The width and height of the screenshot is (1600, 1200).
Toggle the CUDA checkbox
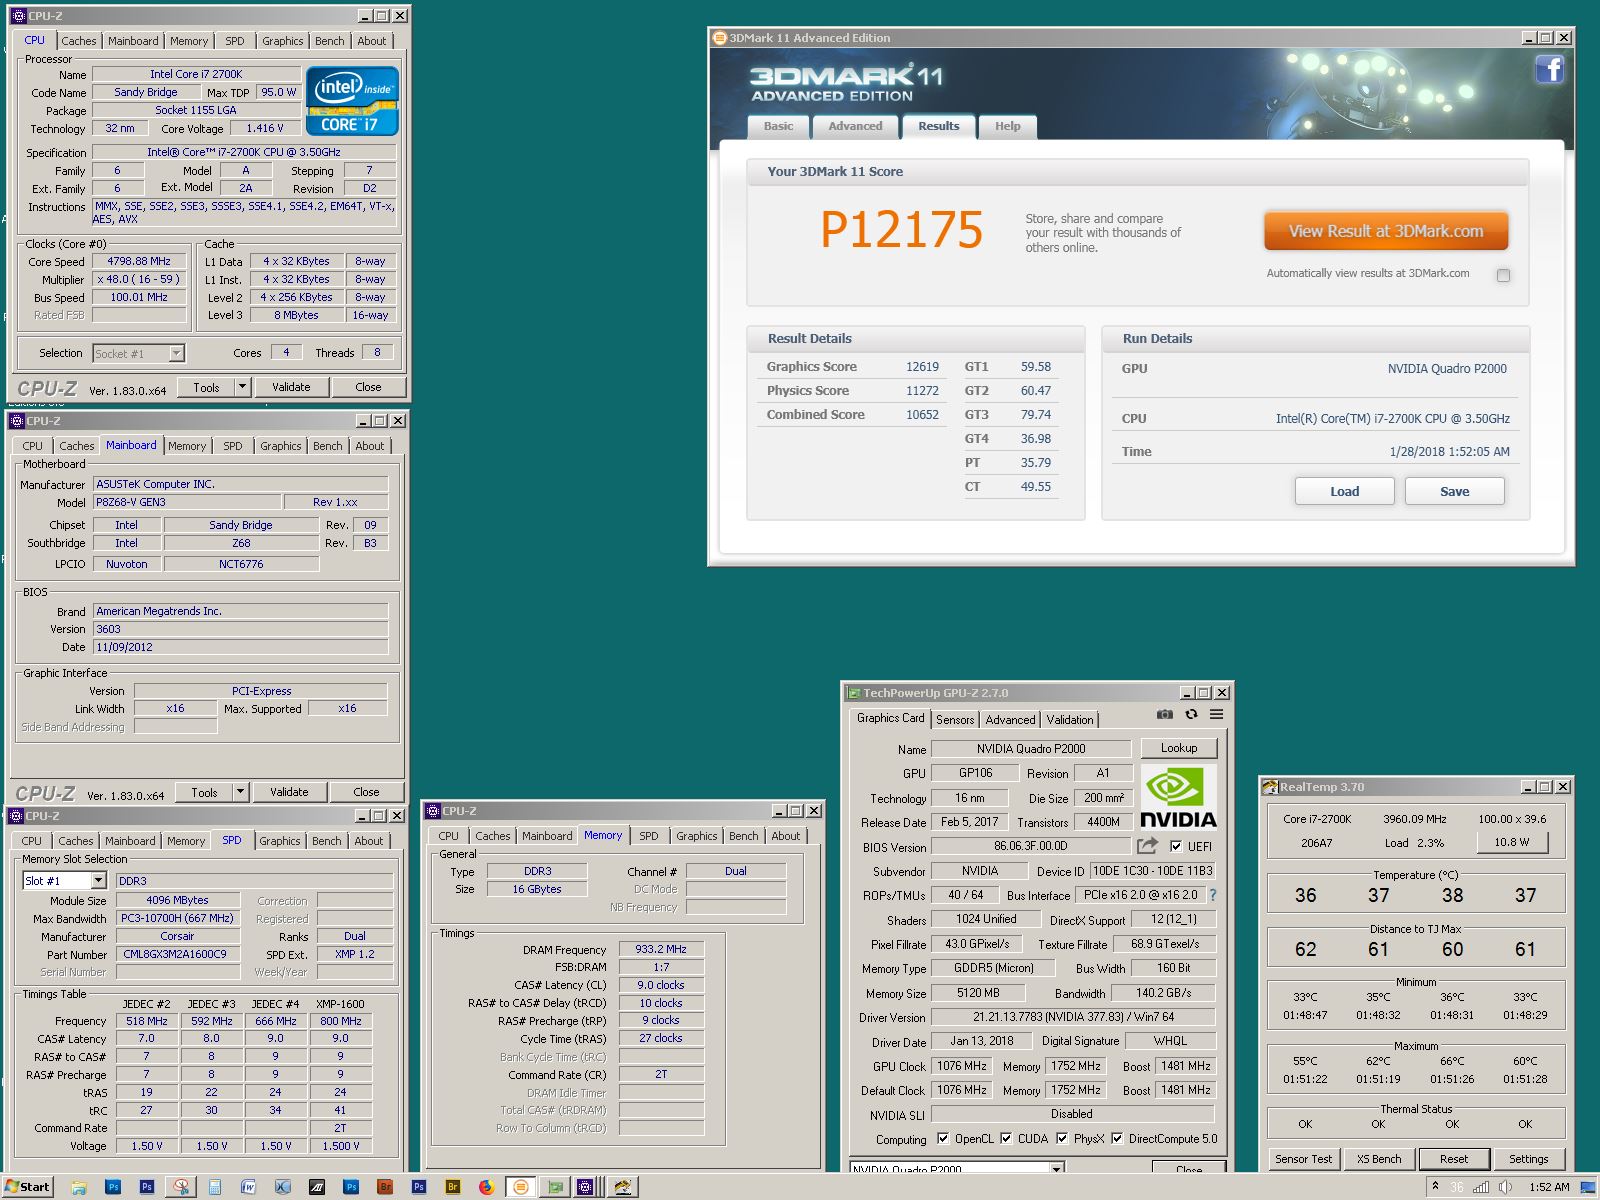click(x=1006, y=1138)
